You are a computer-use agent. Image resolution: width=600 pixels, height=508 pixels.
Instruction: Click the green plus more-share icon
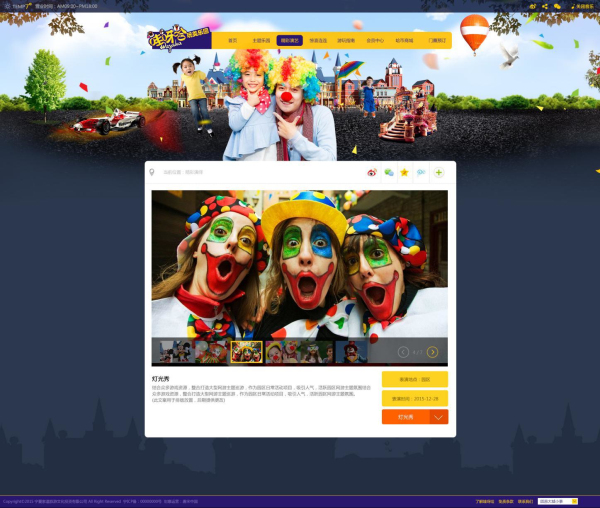[438, 172]
